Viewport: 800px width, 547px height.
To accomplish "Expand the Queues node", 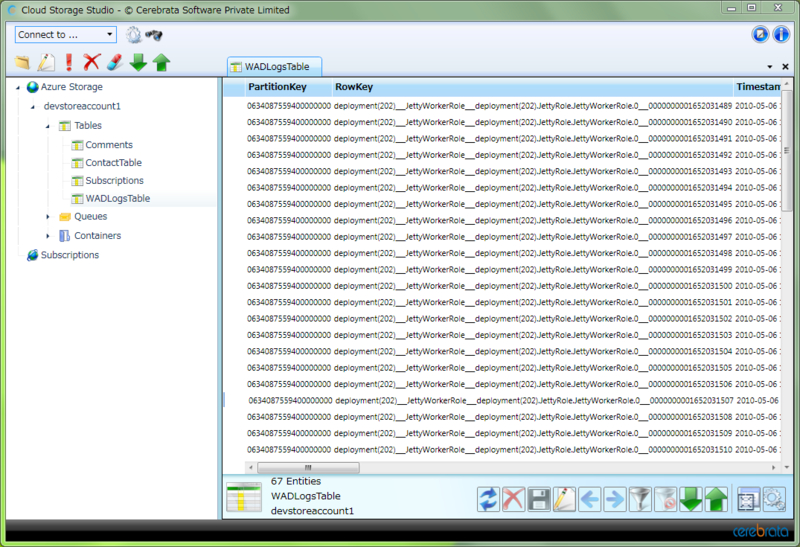I will [x=48, y=217].
